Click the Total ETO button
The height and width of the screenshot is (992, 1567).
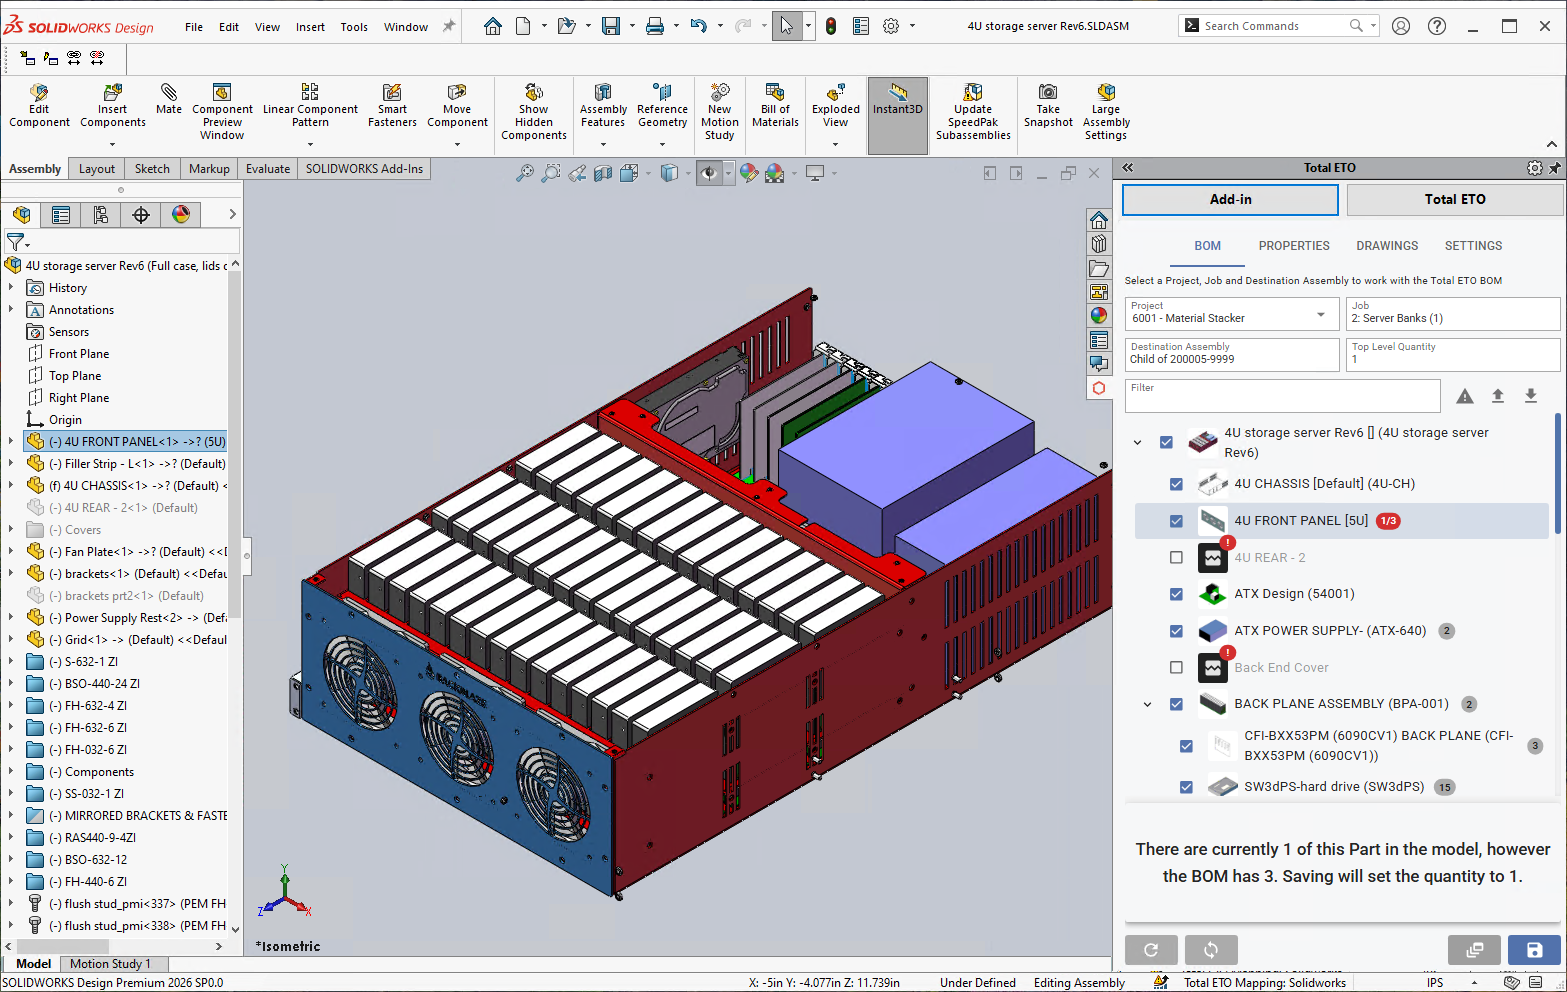click(x=1454, y=200)
